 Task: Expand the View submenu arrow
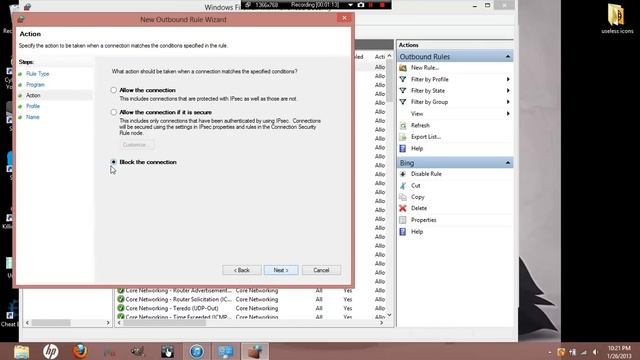508,113
